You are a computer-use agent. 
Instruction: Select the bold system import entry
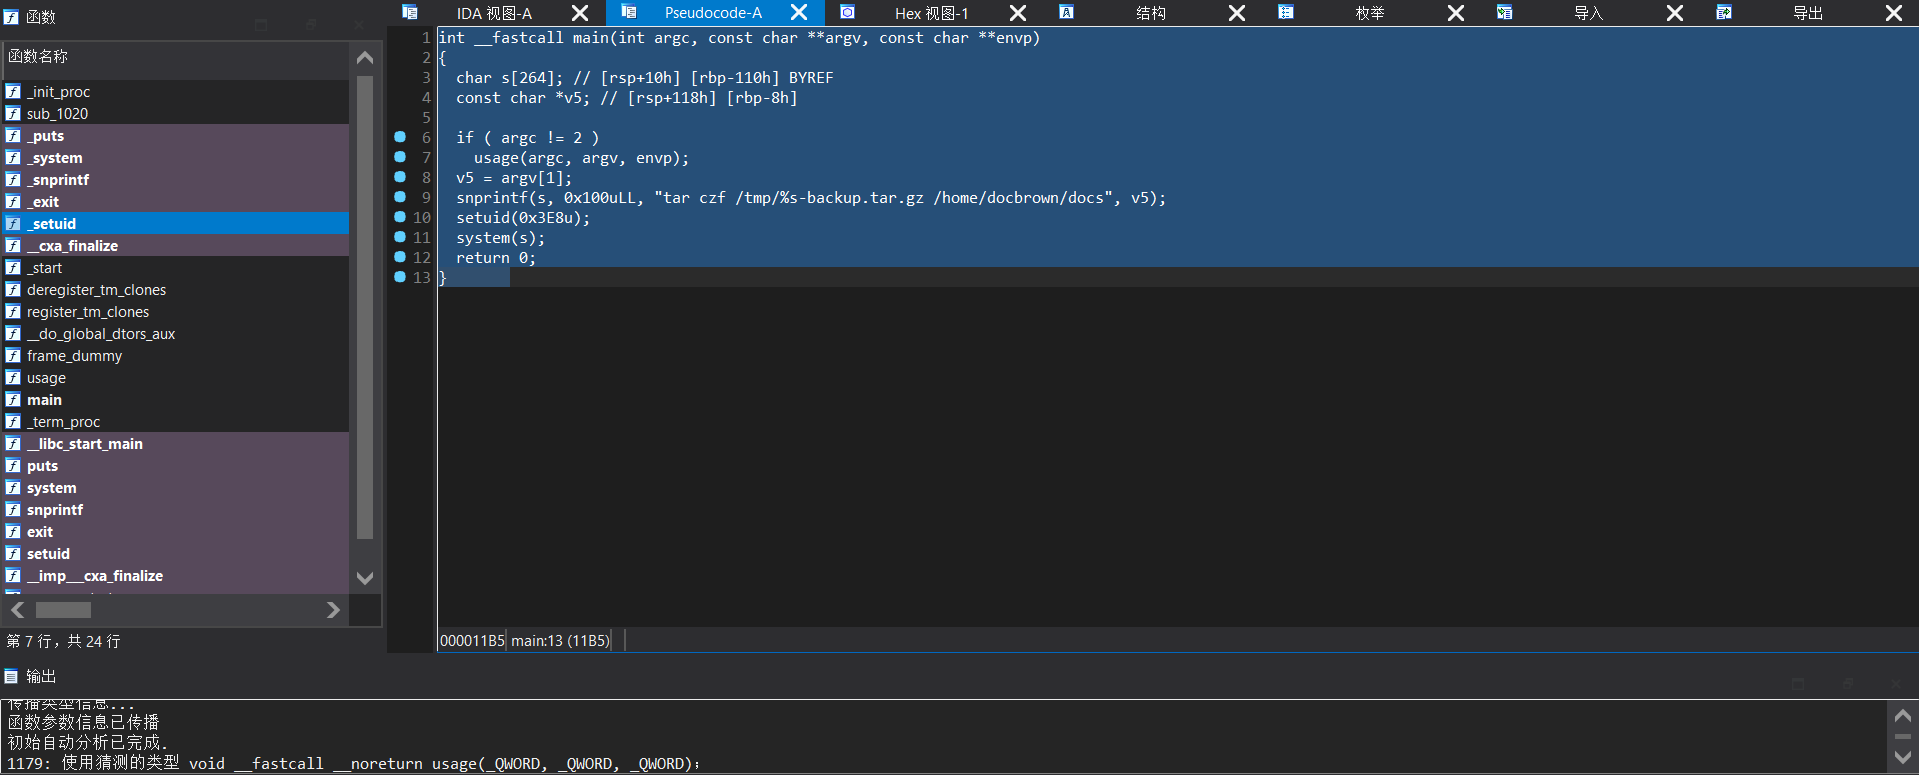pos(175,487)
